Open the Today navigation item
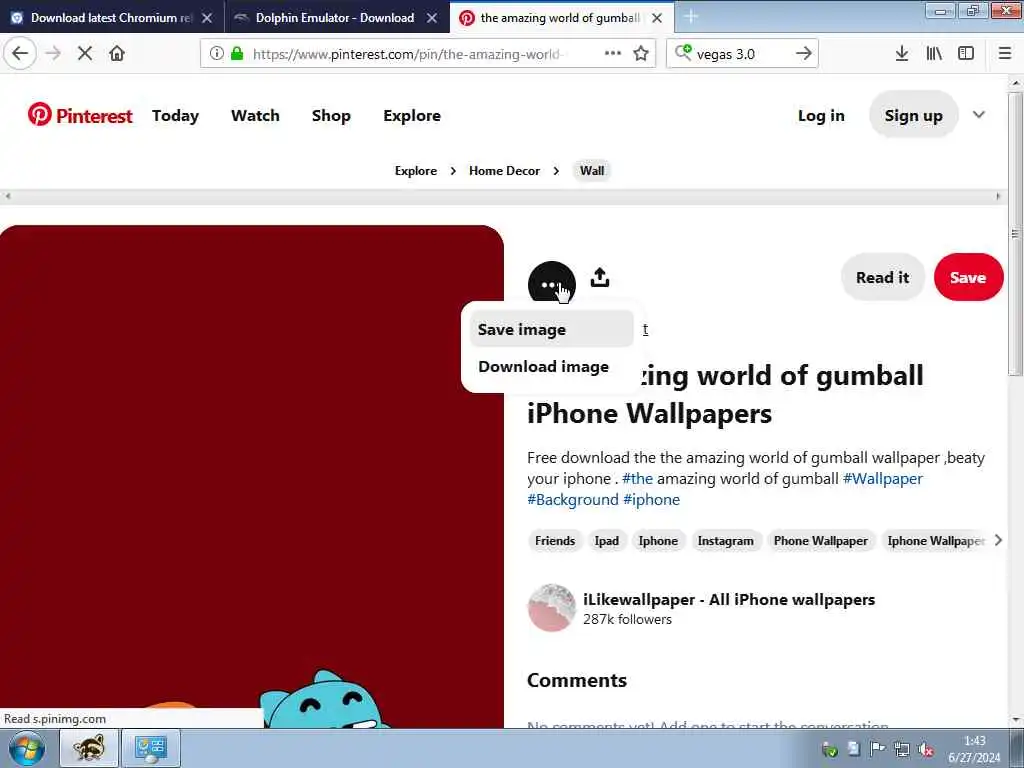This screenshot has width=1024, height=768. coord(175,115)
